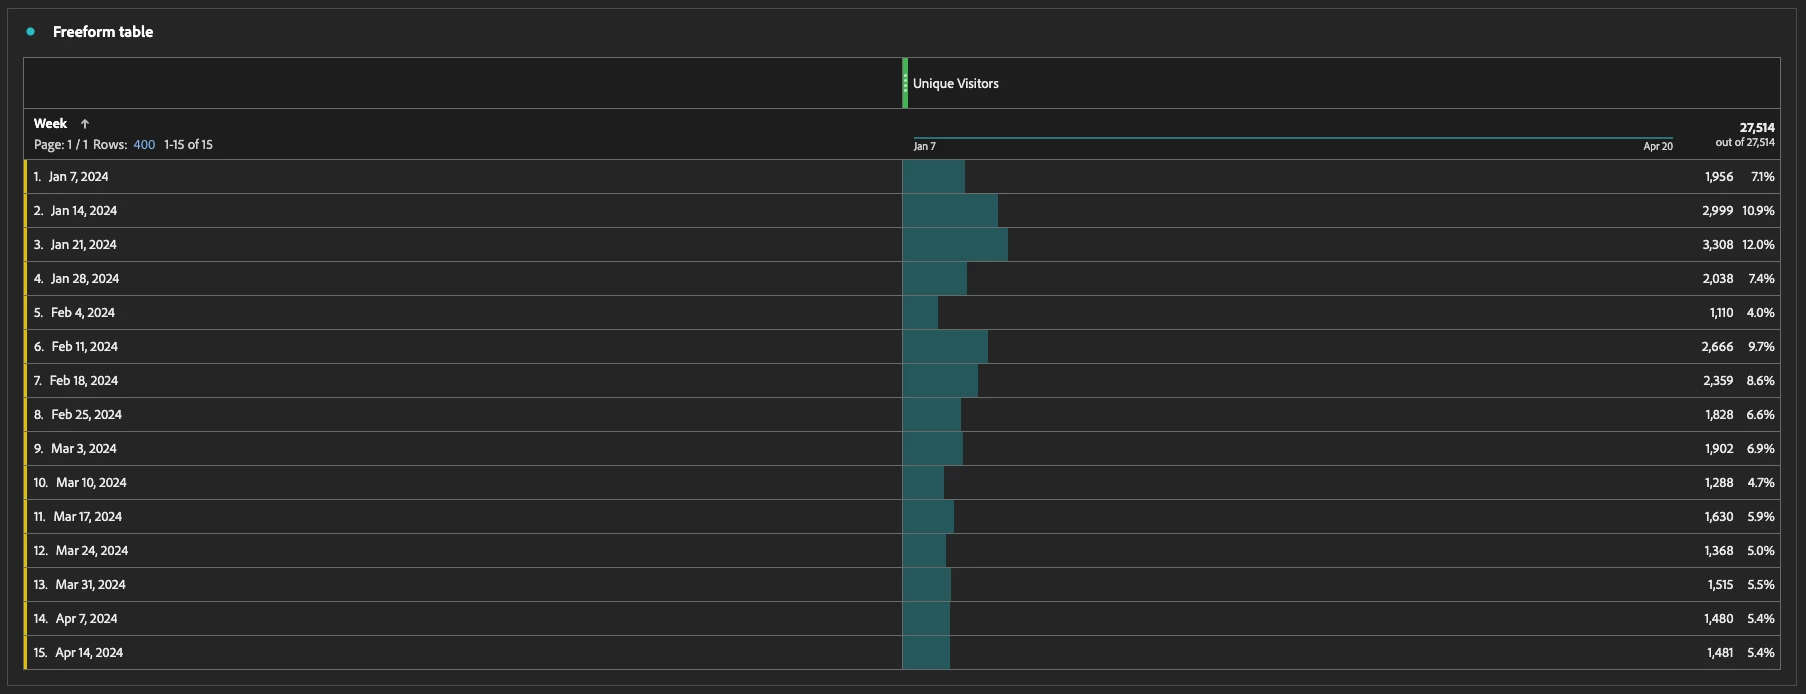Click the 27,514 column total

point(1757,128)
